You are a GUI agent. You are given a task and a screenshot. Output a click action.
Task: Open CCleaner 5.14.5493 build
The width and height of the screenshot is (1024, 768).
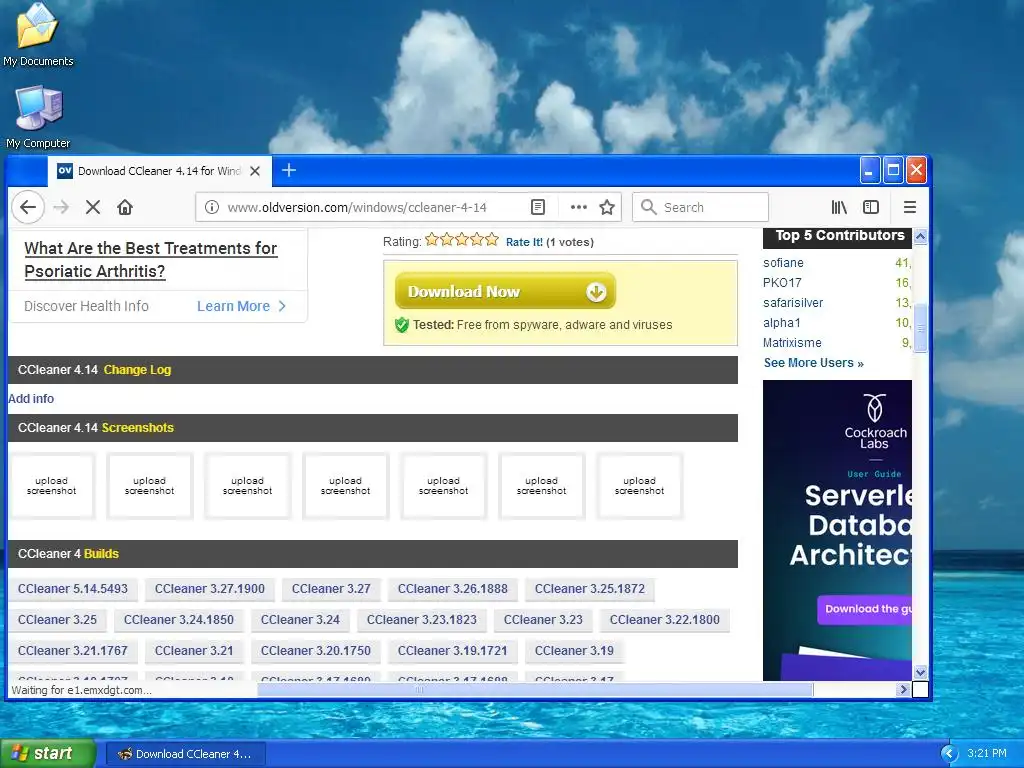point(72,589)
